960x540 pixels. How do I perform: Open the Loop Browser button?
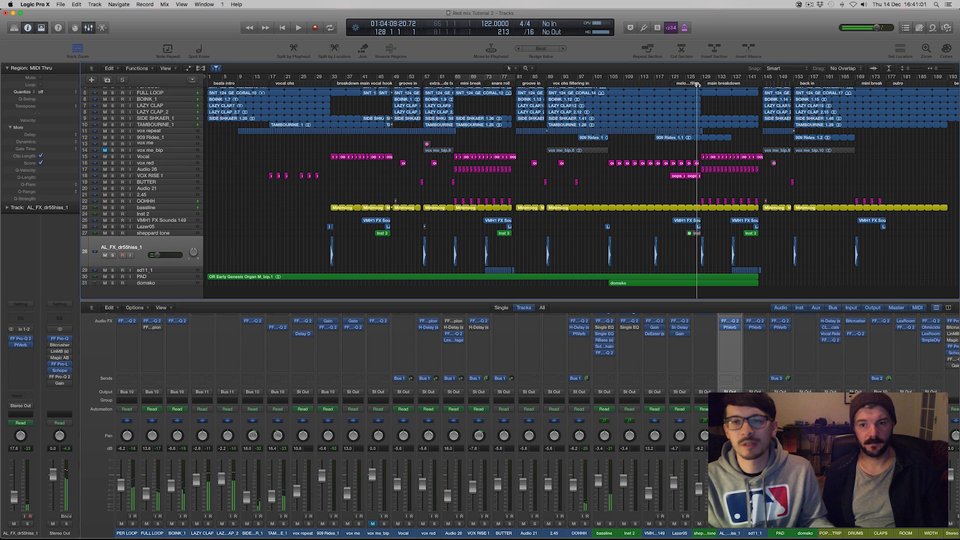pos(932,28)
